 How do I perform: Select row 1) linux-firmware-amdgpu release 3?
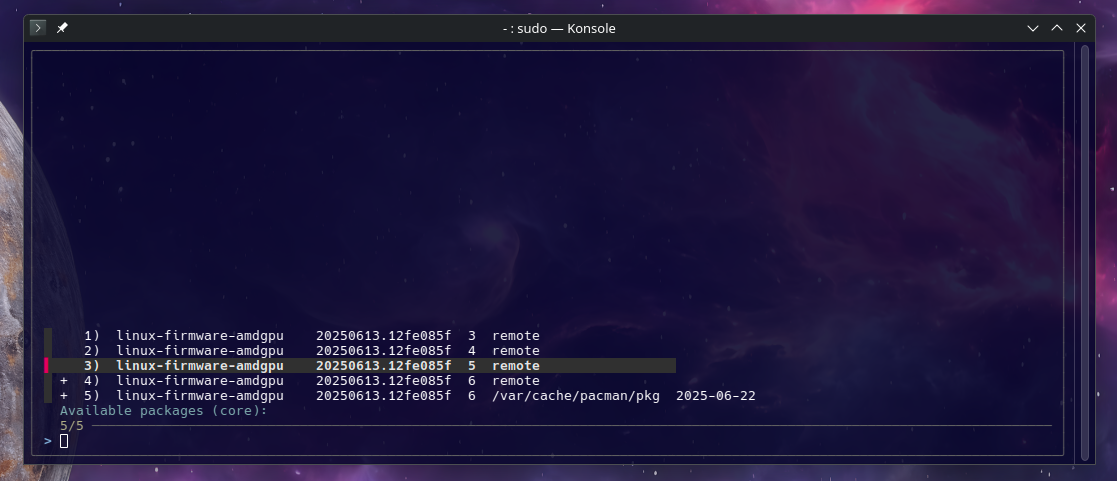tap(311, 336)
